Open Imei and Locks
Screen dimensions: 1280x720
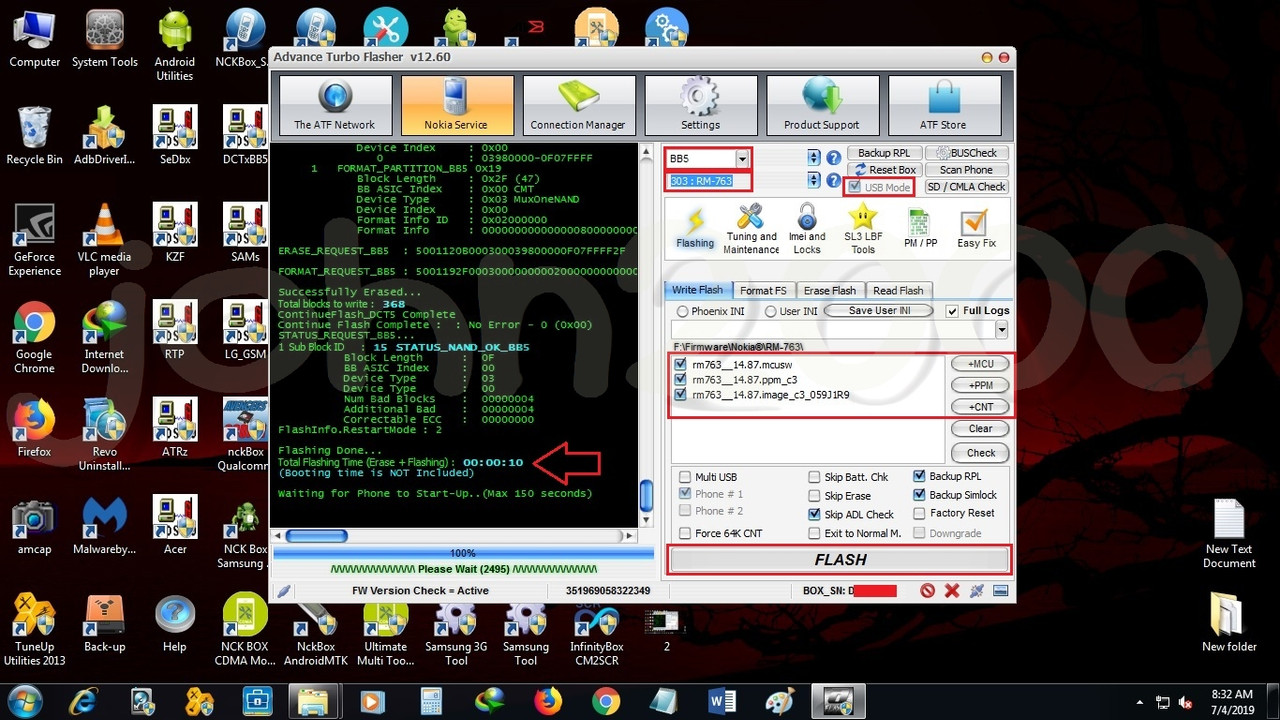tap(806, 229)
